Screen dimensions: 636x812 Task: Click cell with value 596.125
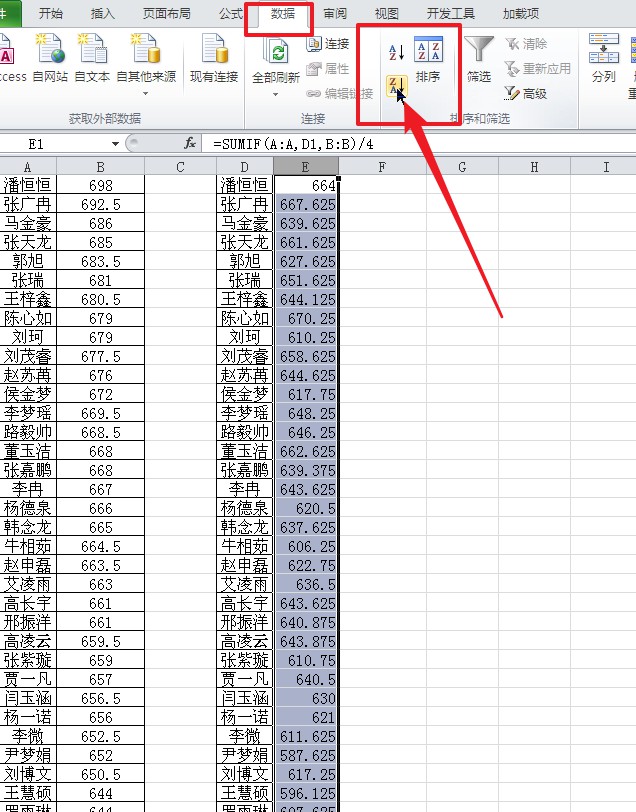coord(306,793)
